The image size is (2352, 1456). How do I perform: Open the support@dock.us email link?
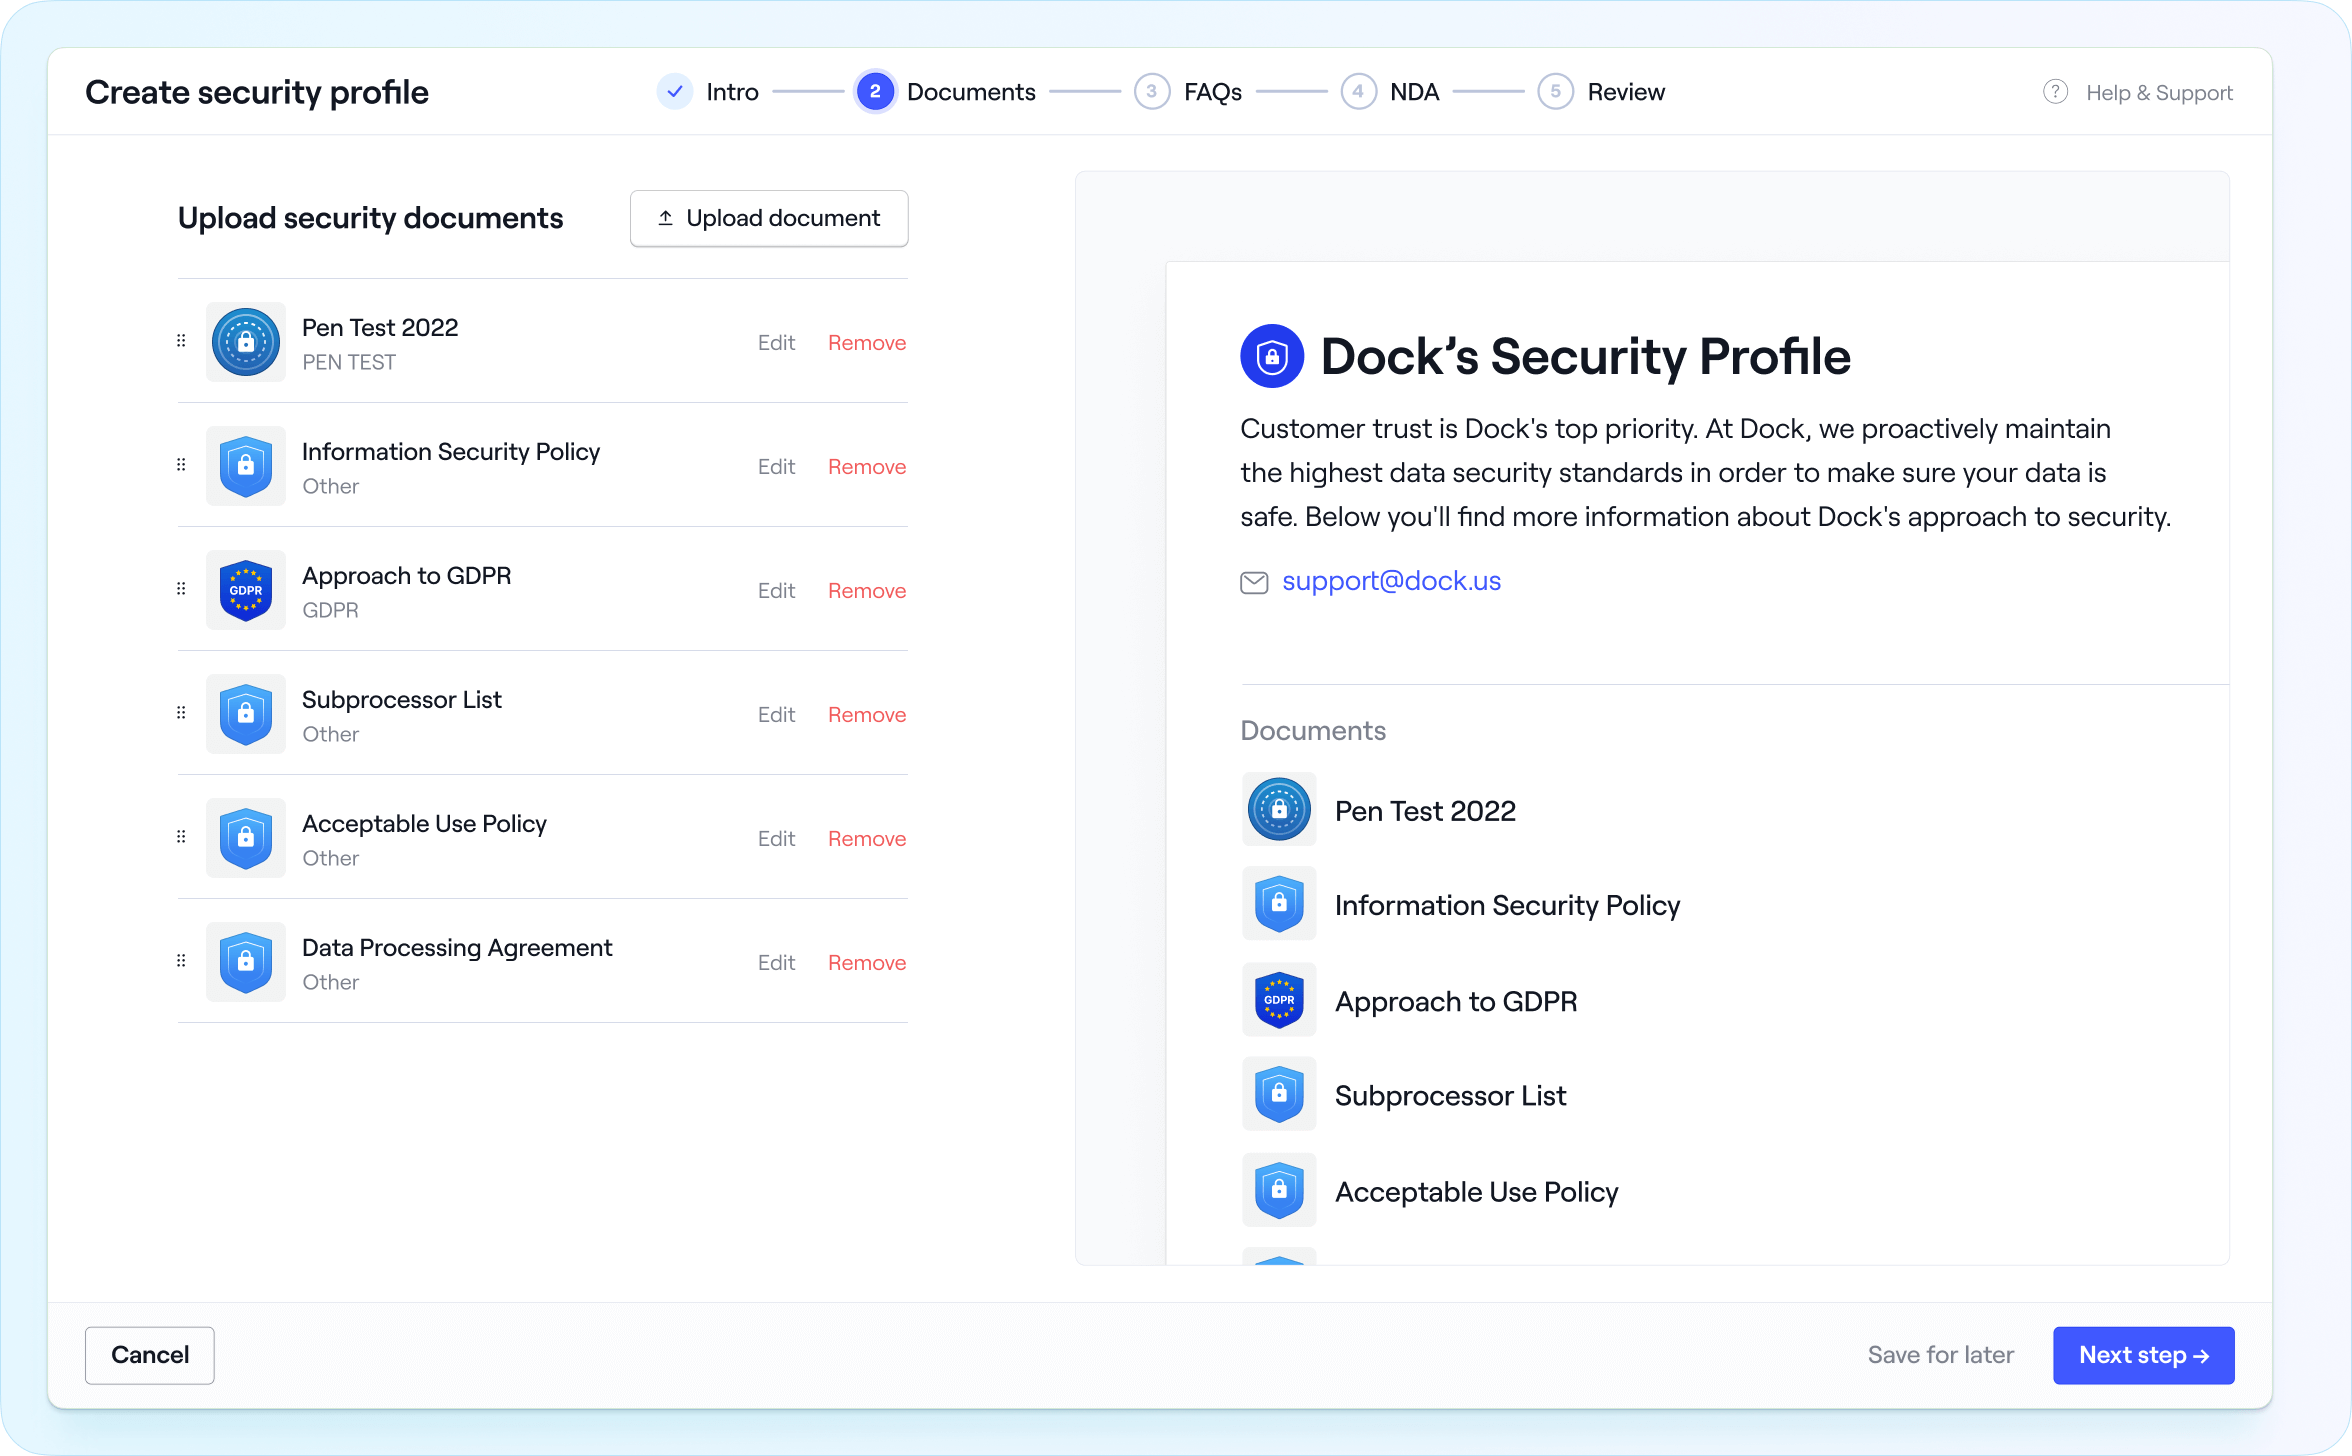(1391, 580)
